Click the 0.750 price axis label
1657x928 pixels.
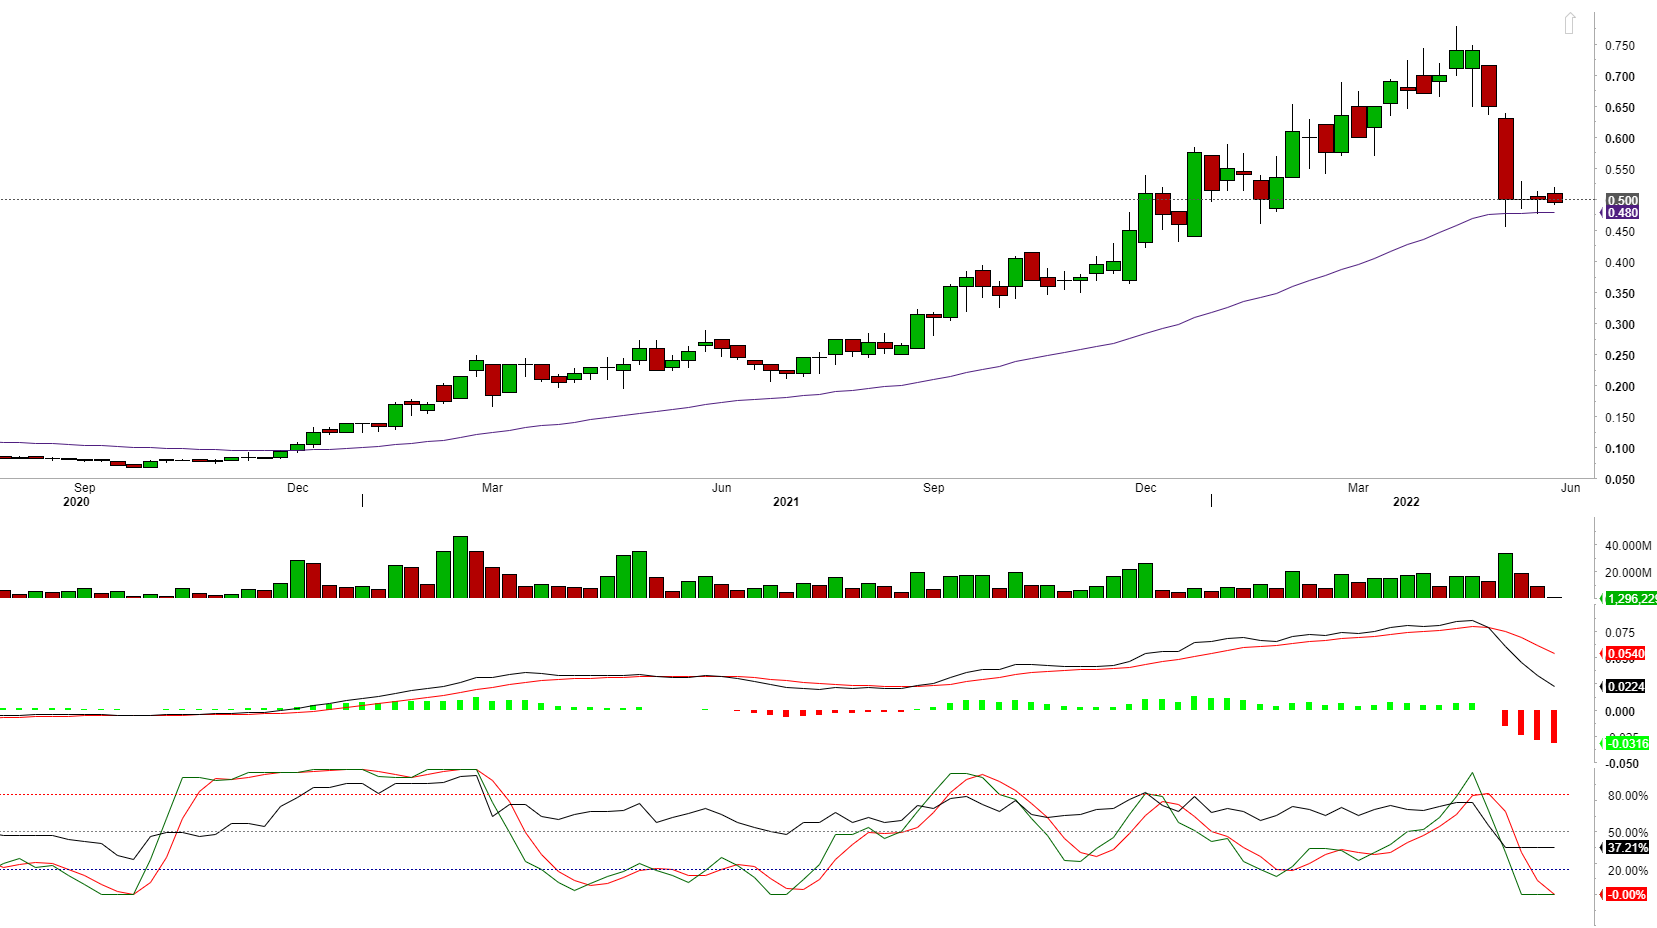tap(1620, 46)
